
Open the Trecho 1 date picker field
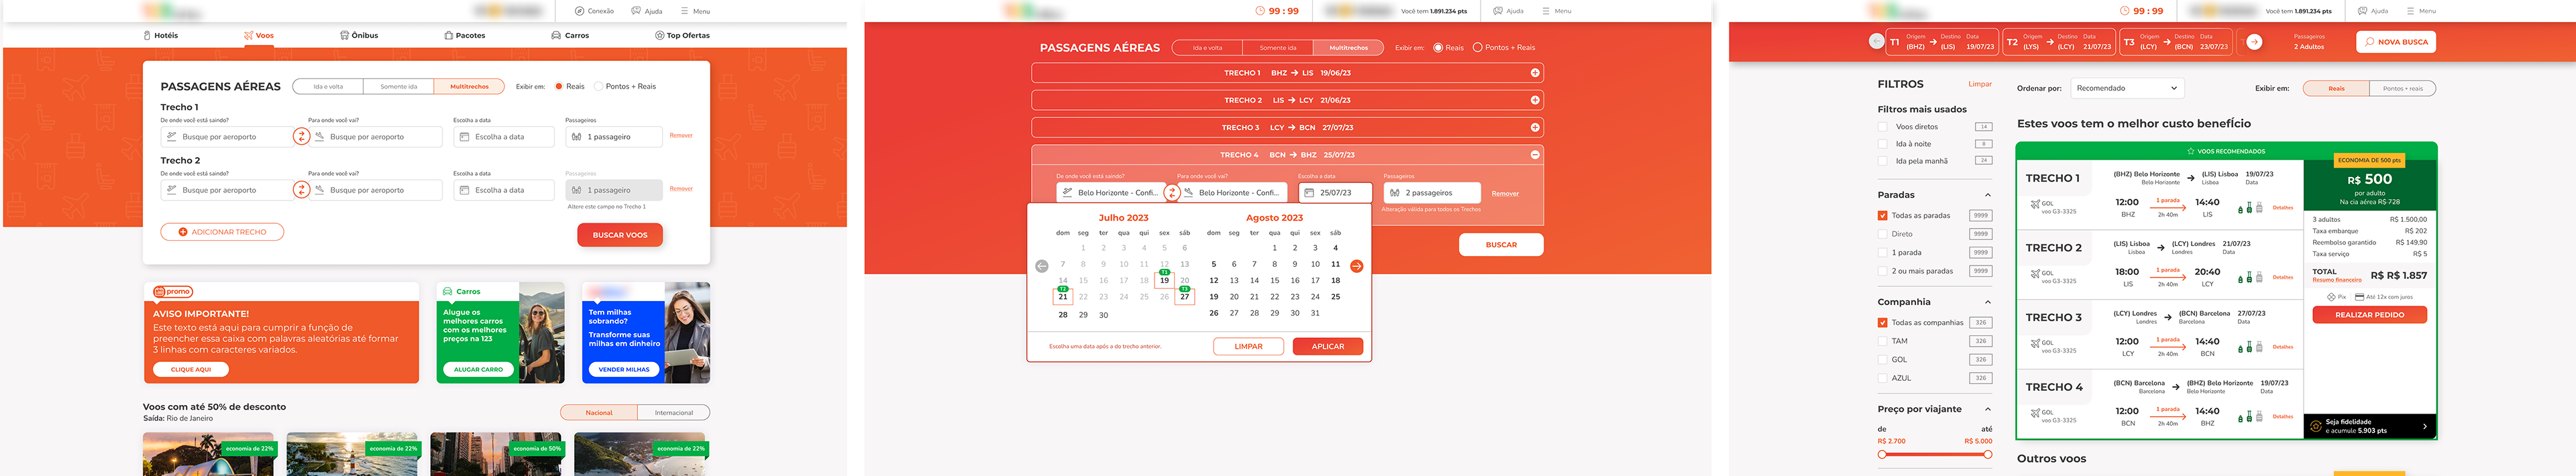coord(504,136)
